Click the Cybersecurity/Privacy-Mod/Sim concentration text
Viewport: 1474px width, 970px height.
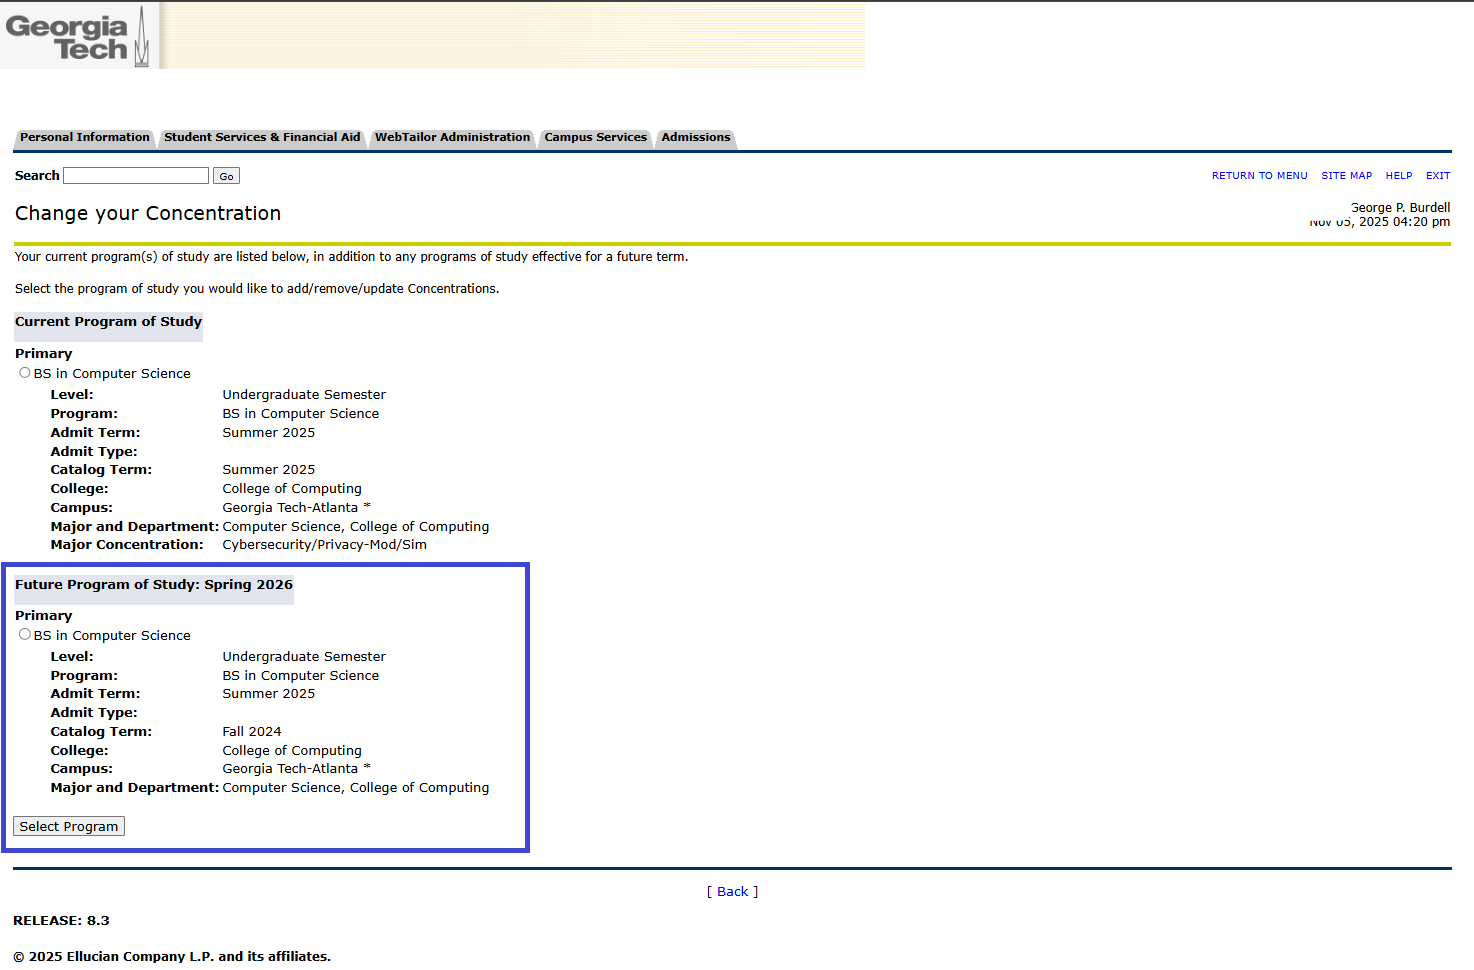(x=324, y=545)
